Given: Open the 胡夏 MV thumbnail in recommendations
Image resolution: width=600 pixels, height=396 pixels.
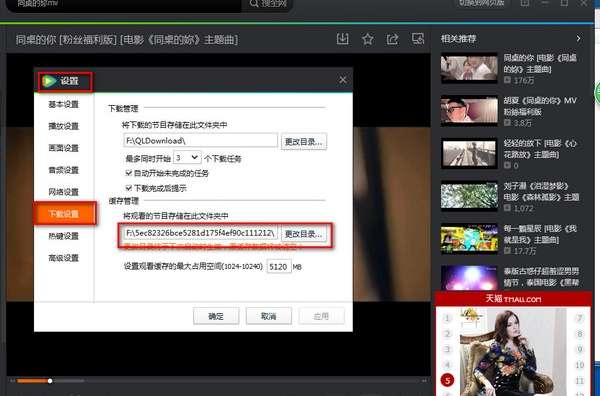Looking at the screenshot, I should coord(469,111).
